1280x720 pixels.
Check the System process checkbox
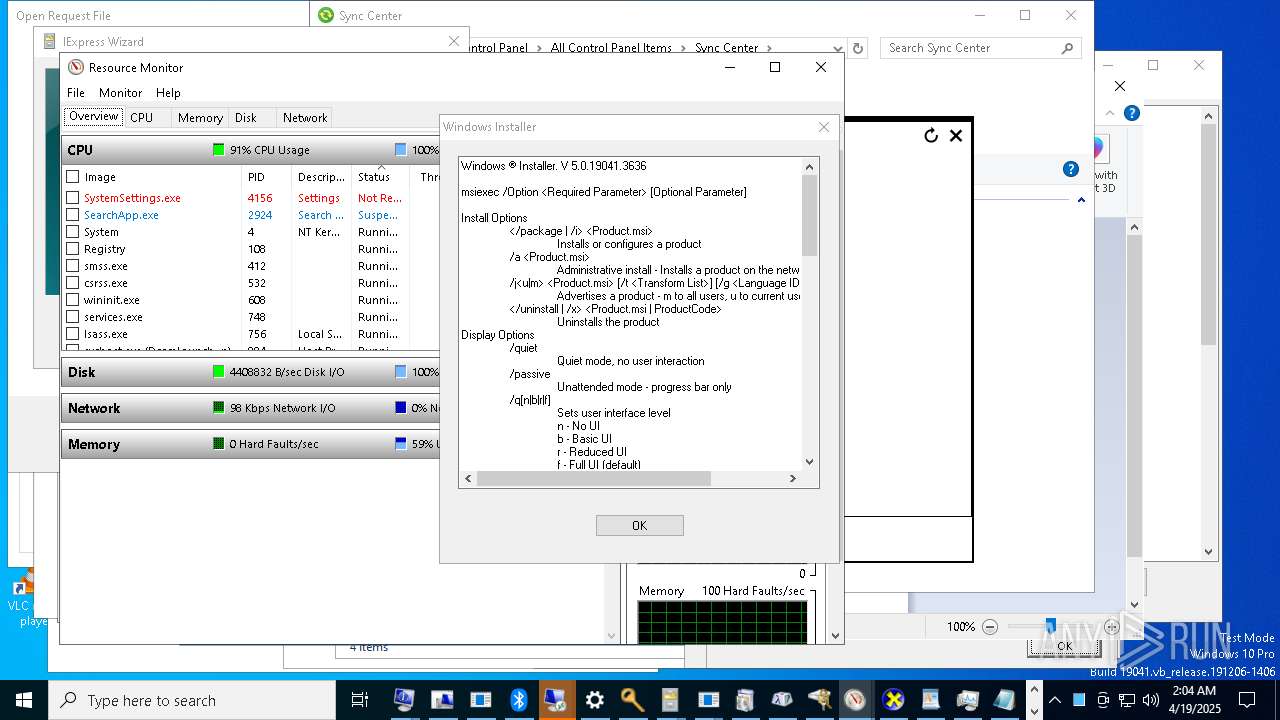point(72,232)
